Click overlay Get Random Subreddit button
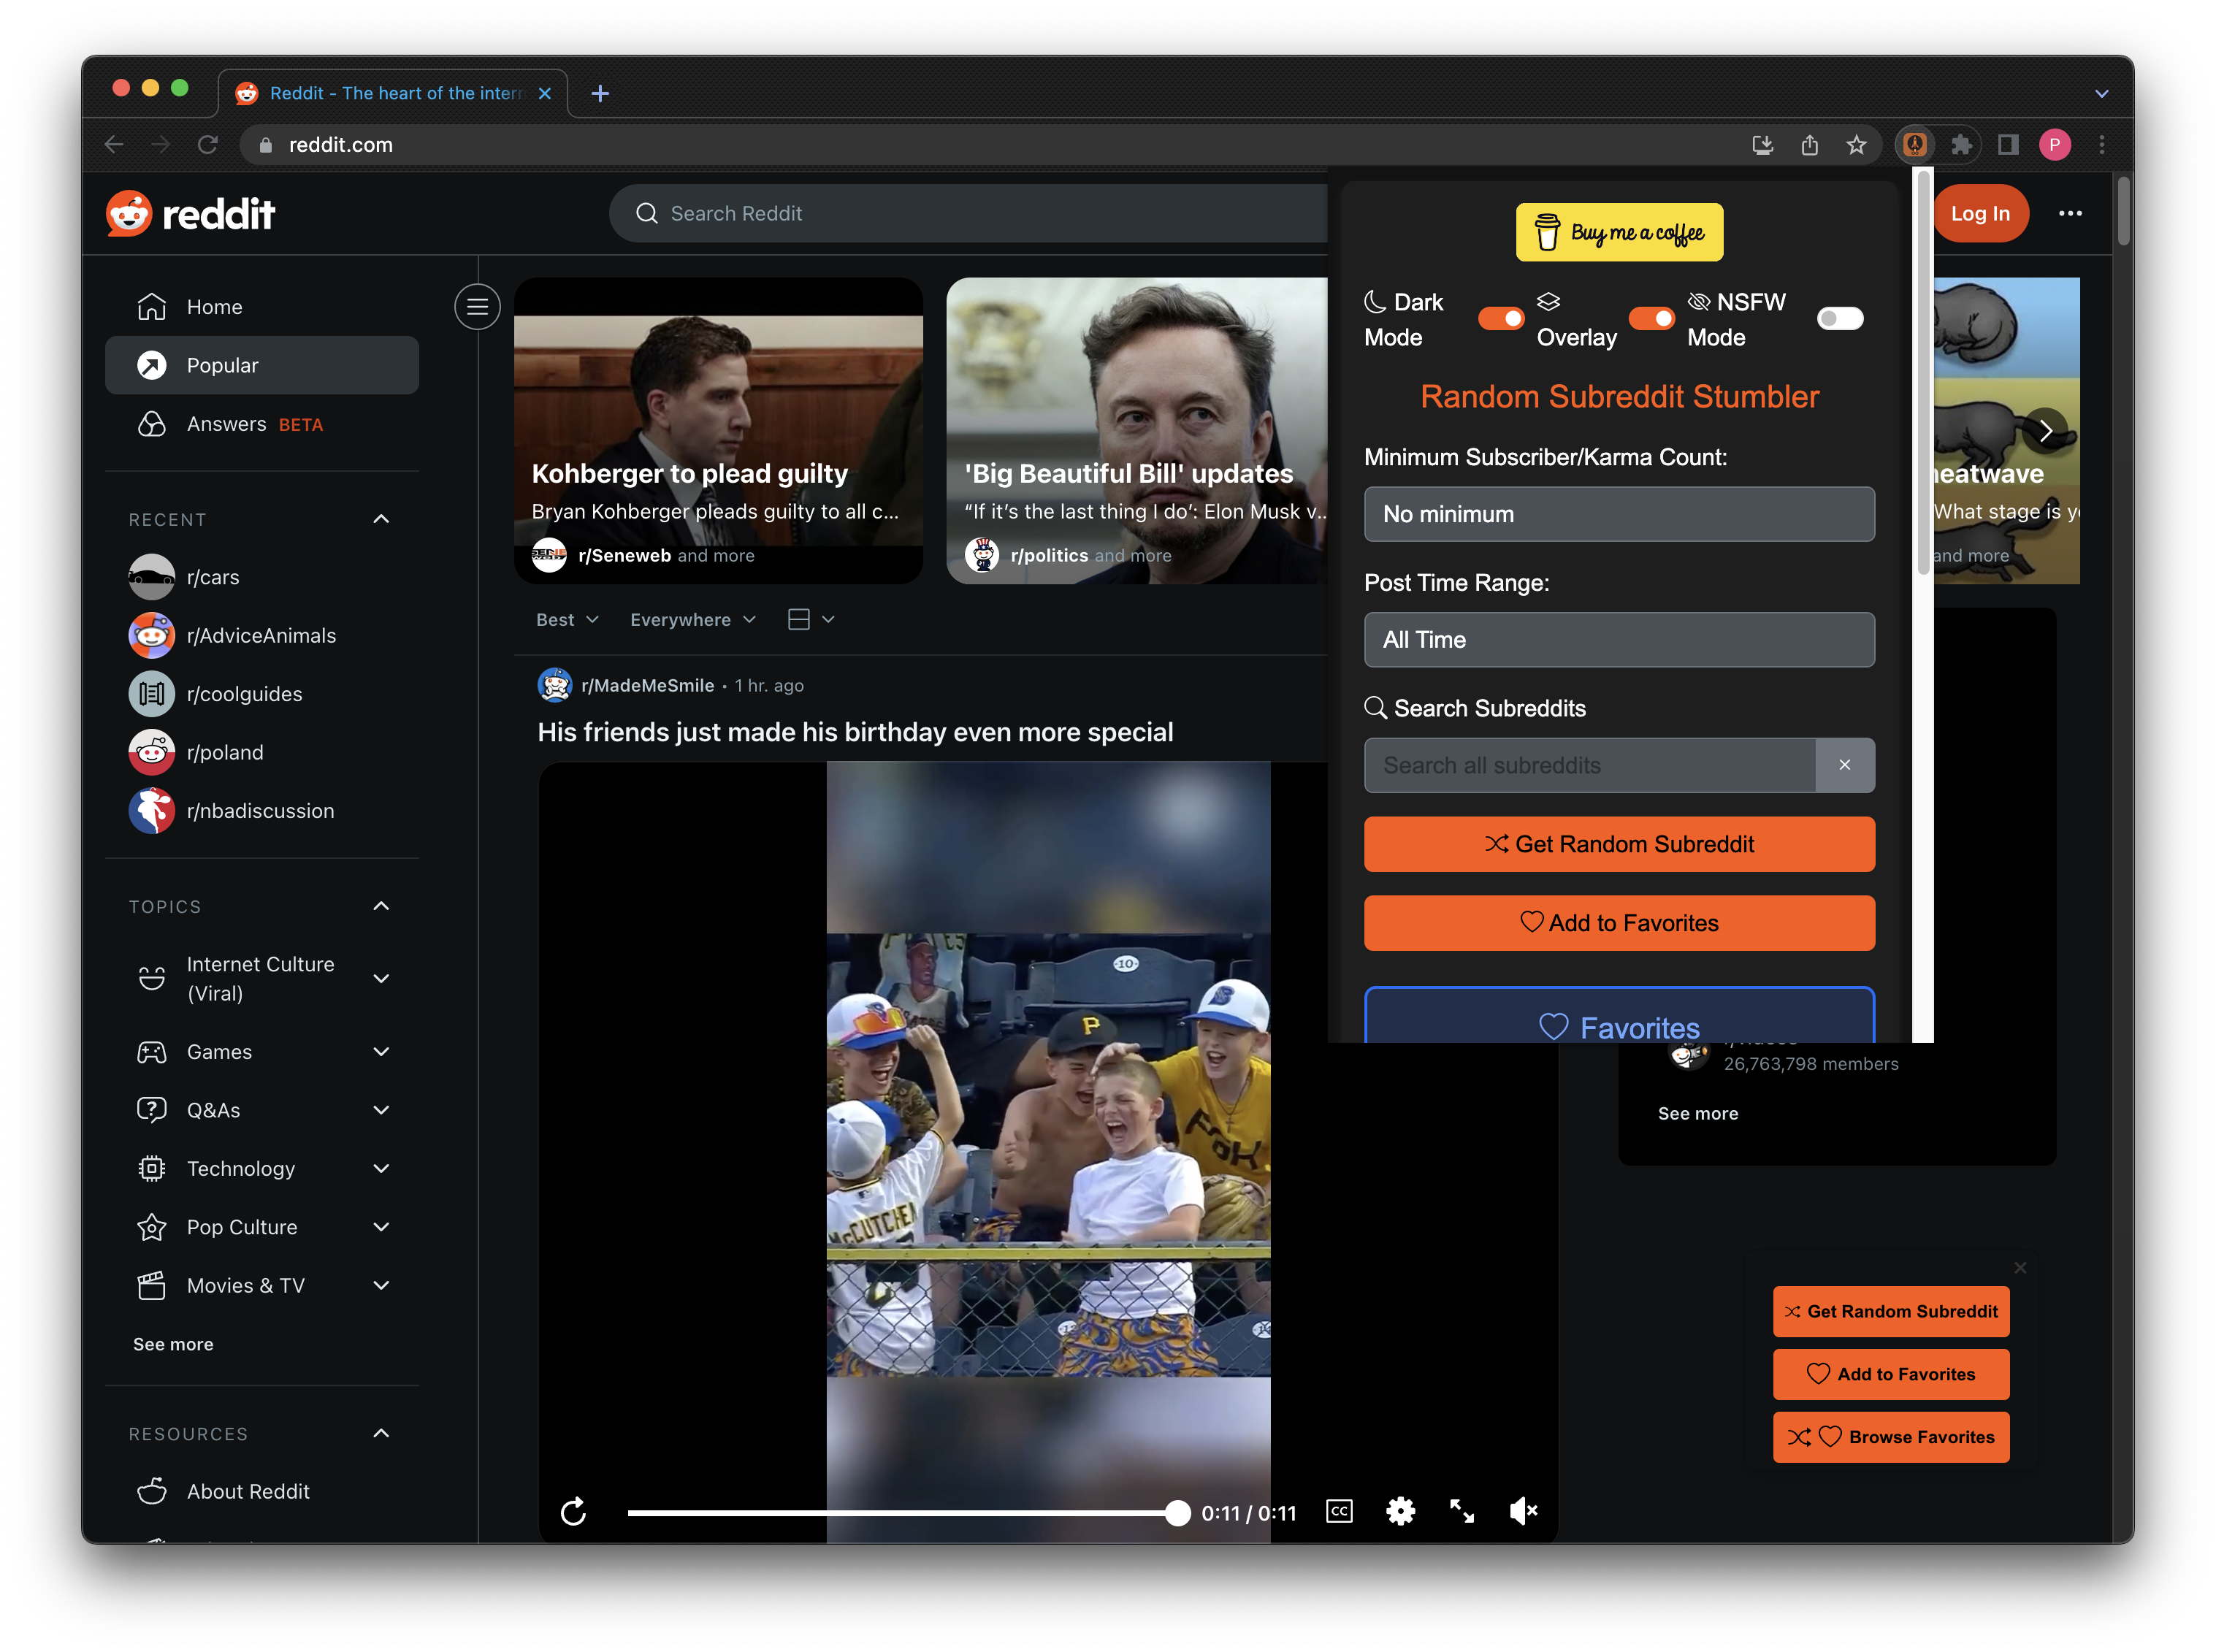 pyautogui.click(x=1890, y=1311)
